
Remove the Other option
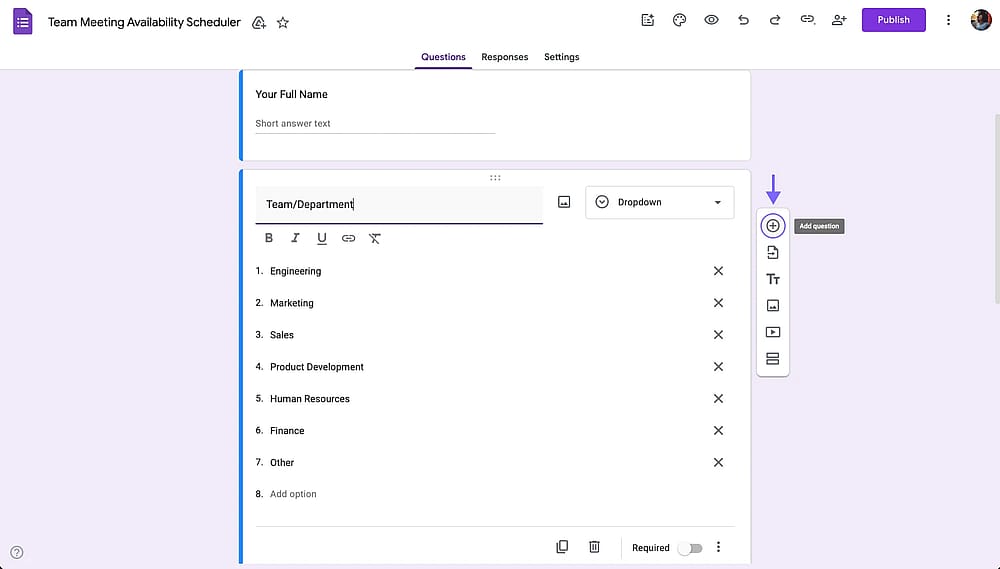[718, 462]
